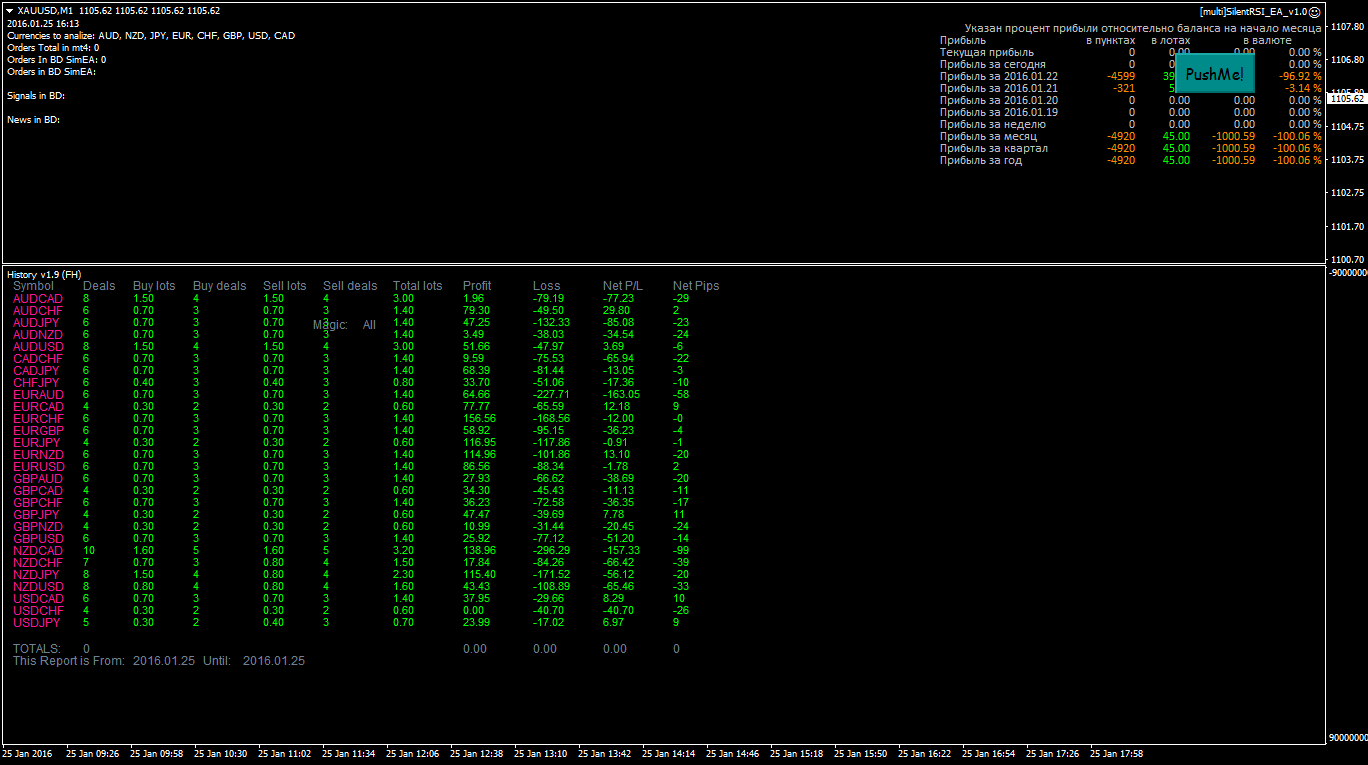Click the GBPCHF symbol
Image resolution: width=1368 pixels, height=765 pixels.
(x=38, y=502)
